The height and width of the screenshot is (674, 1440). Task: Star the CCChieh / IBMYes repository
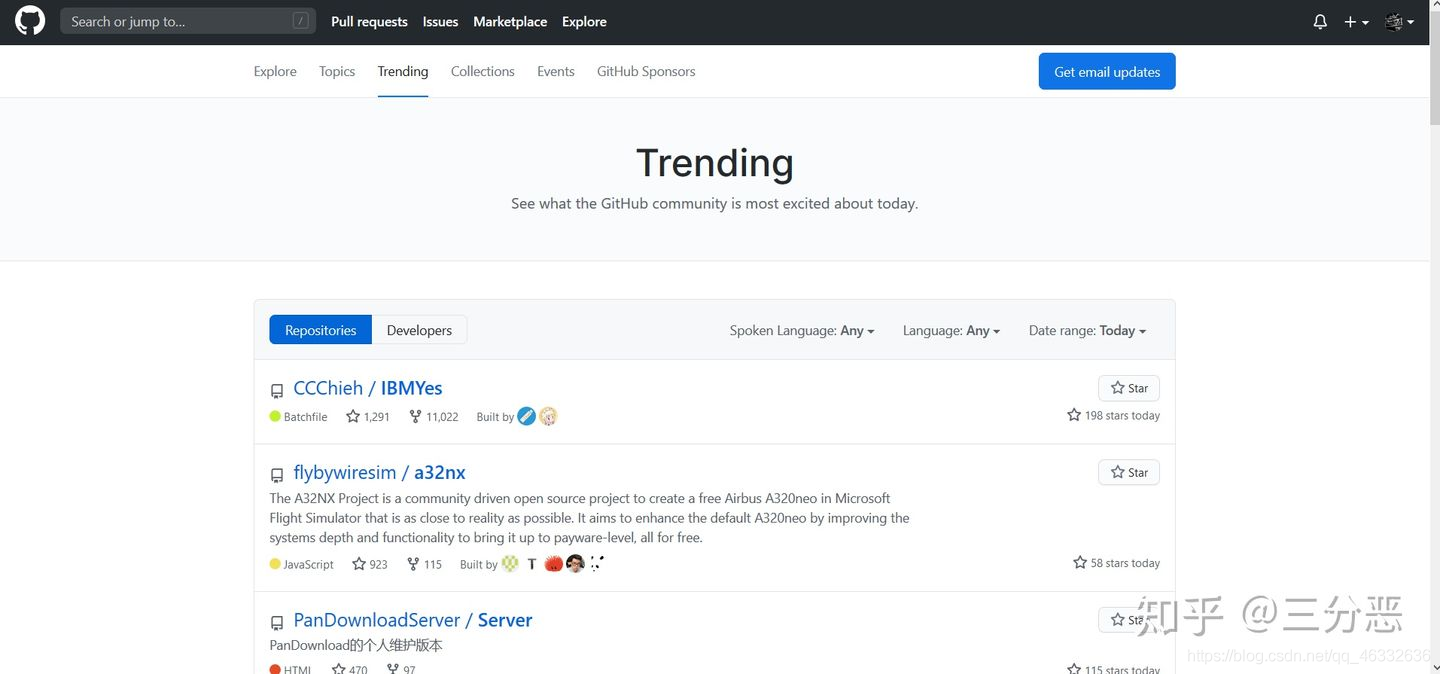tap(1129, 388)
